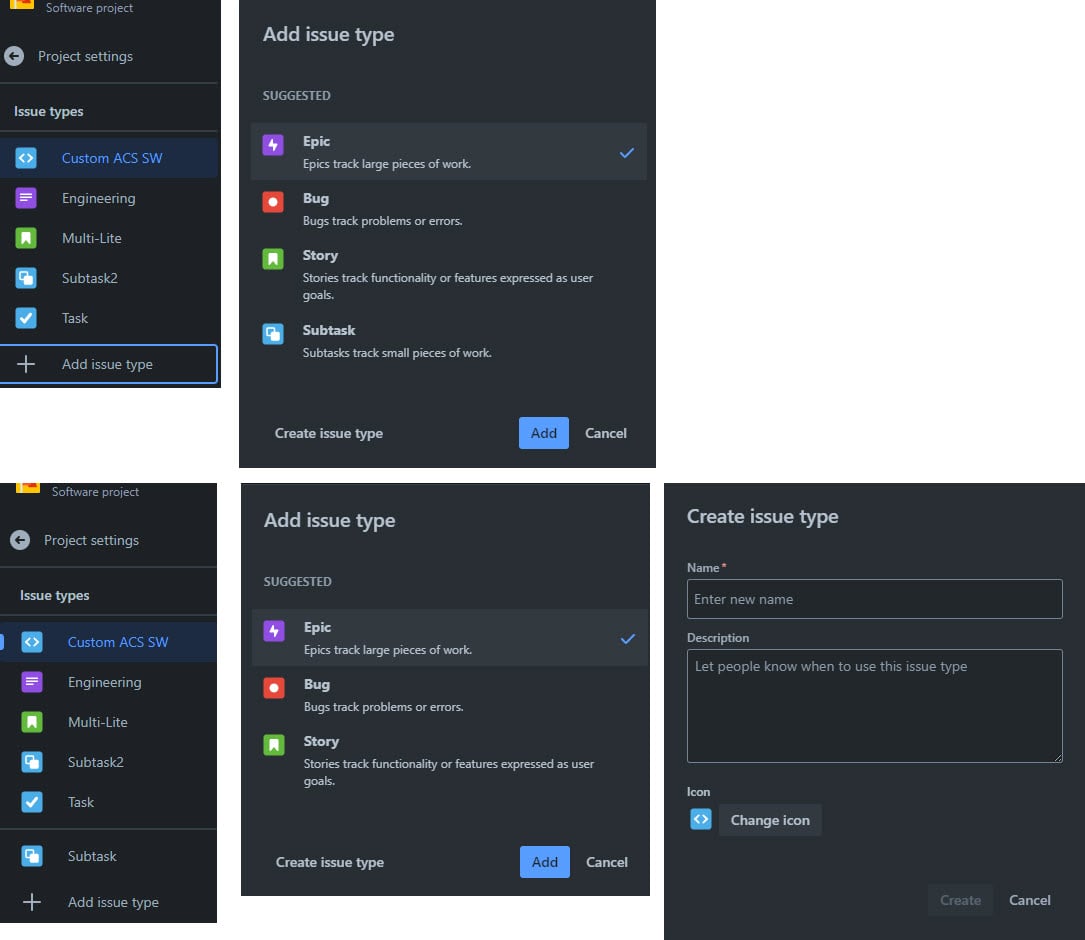Click back arrow icon in top sidebar

14,56
